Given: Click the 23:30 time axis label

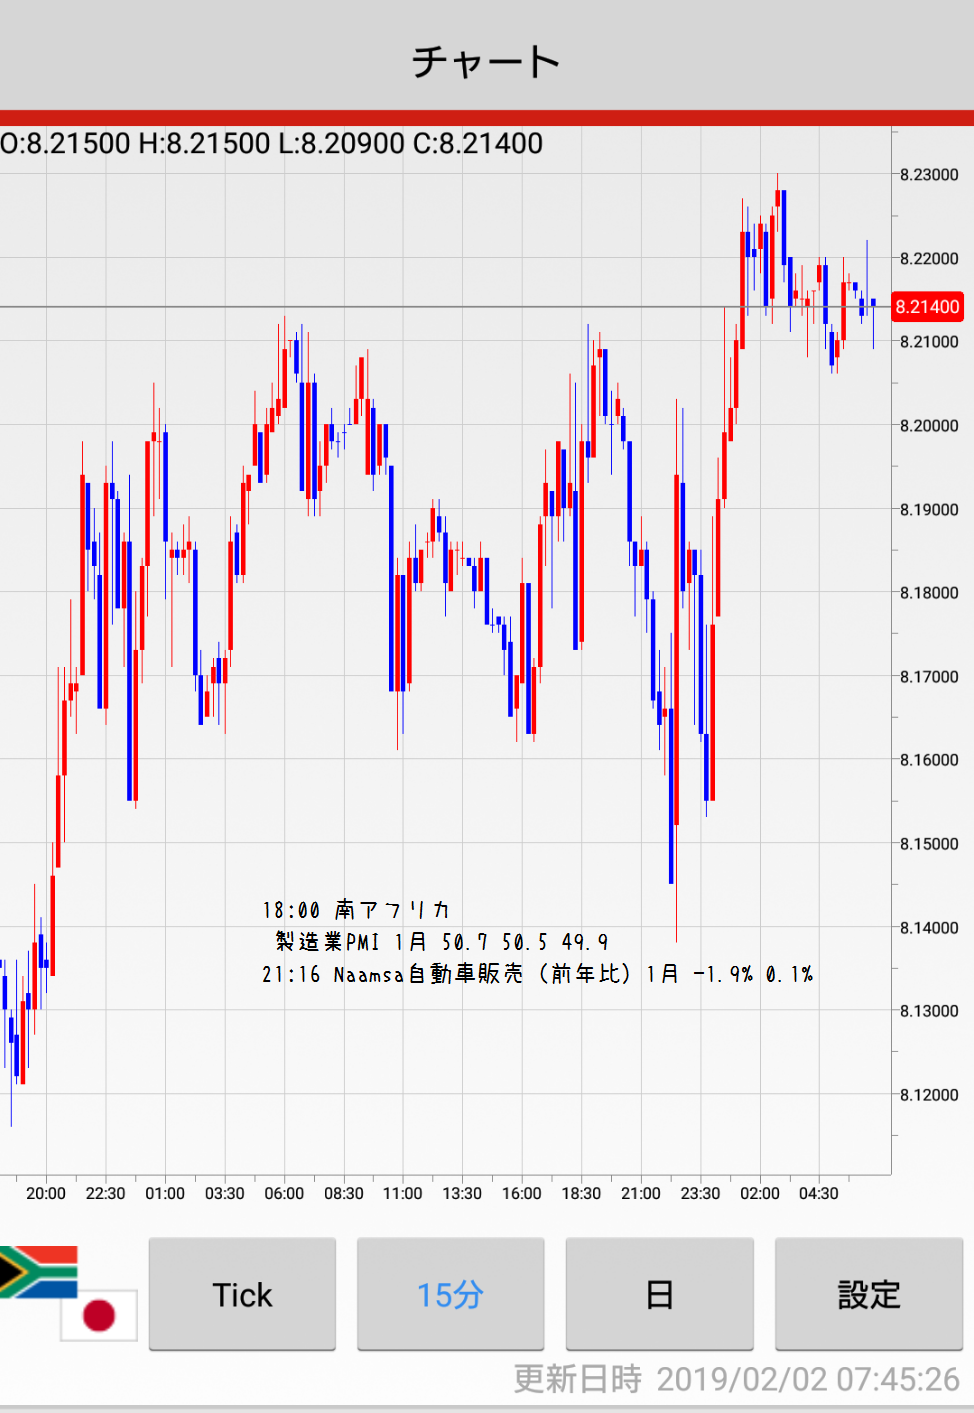Looking at the screenshot, I should pos(700,1193).
